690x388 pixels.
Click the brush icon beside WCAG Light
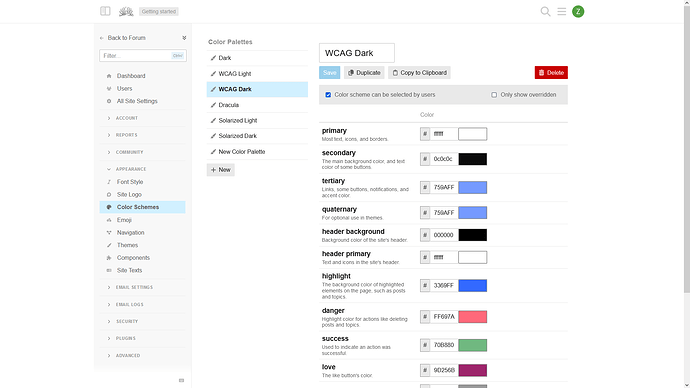coord(213,74)
